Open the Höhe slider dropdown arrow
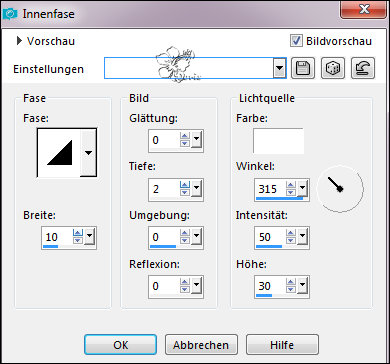 tap(302, 286)
